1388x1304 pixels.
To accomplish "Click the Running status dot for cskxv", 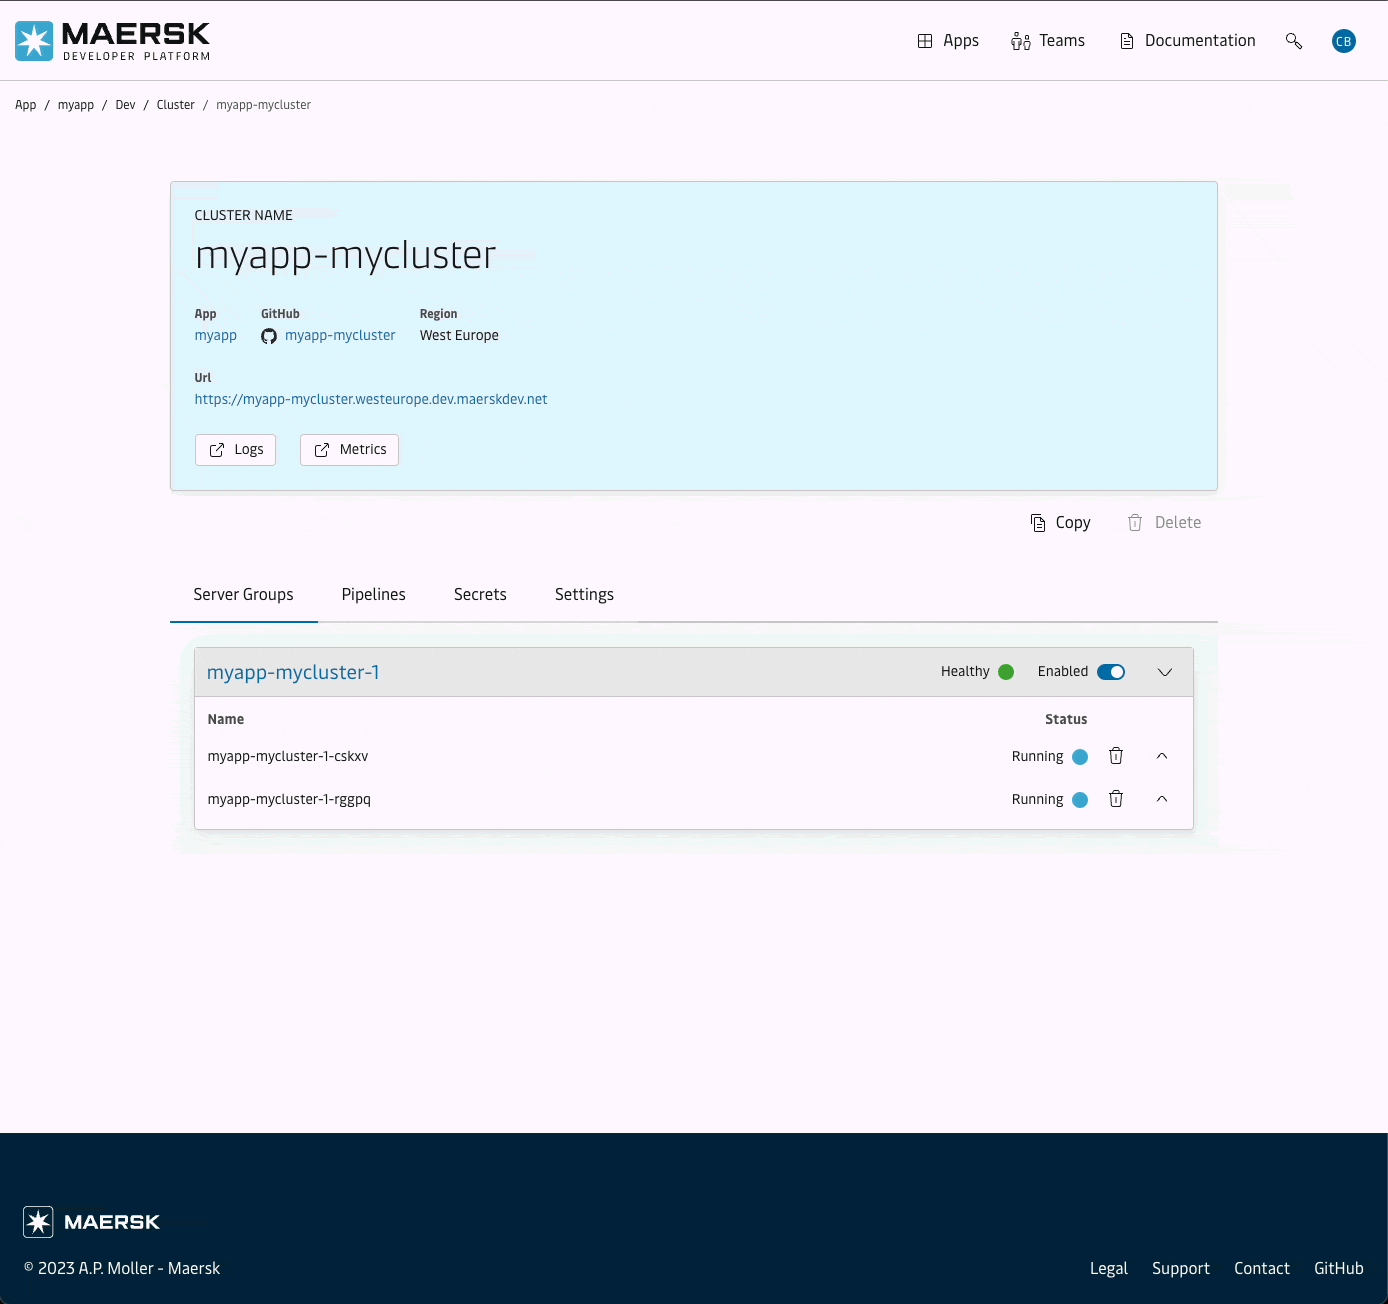I will (1080, 757).
